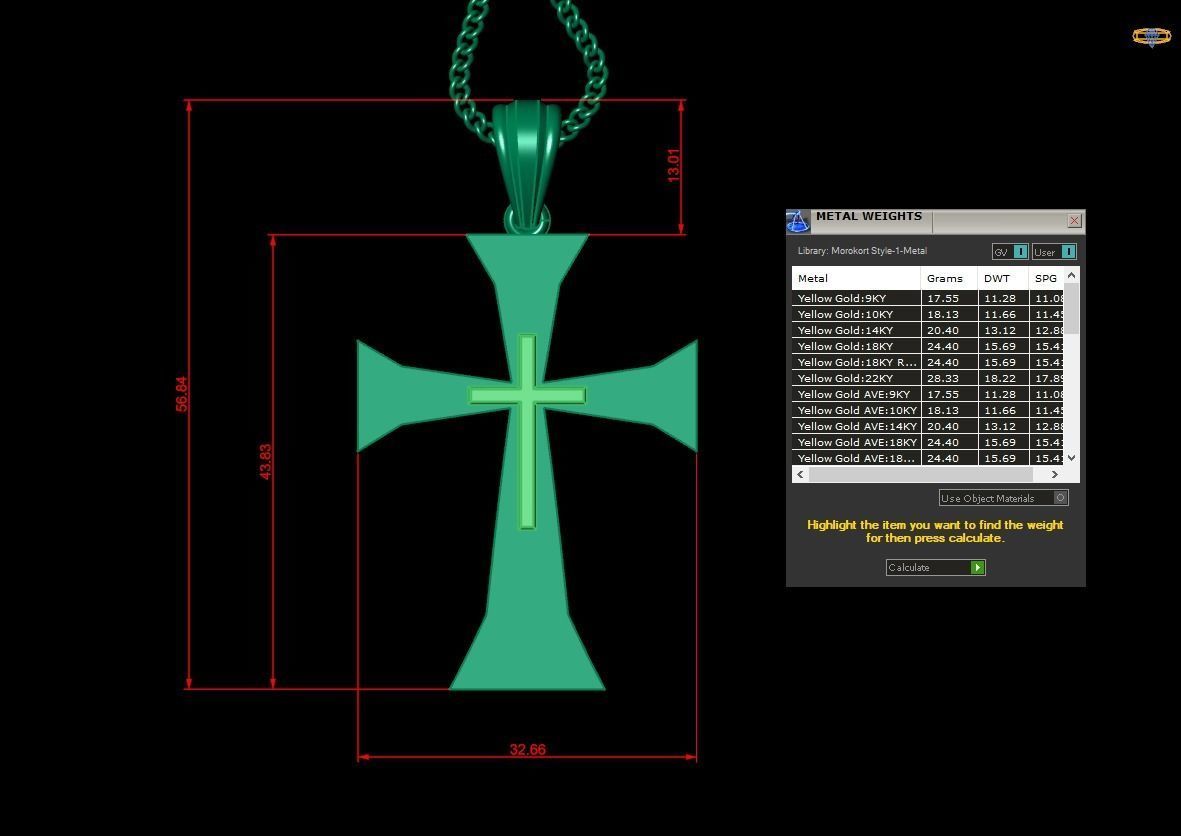Select the Yellow Gold:18KY R... row

pyautogui.click(x=927, y=362)
